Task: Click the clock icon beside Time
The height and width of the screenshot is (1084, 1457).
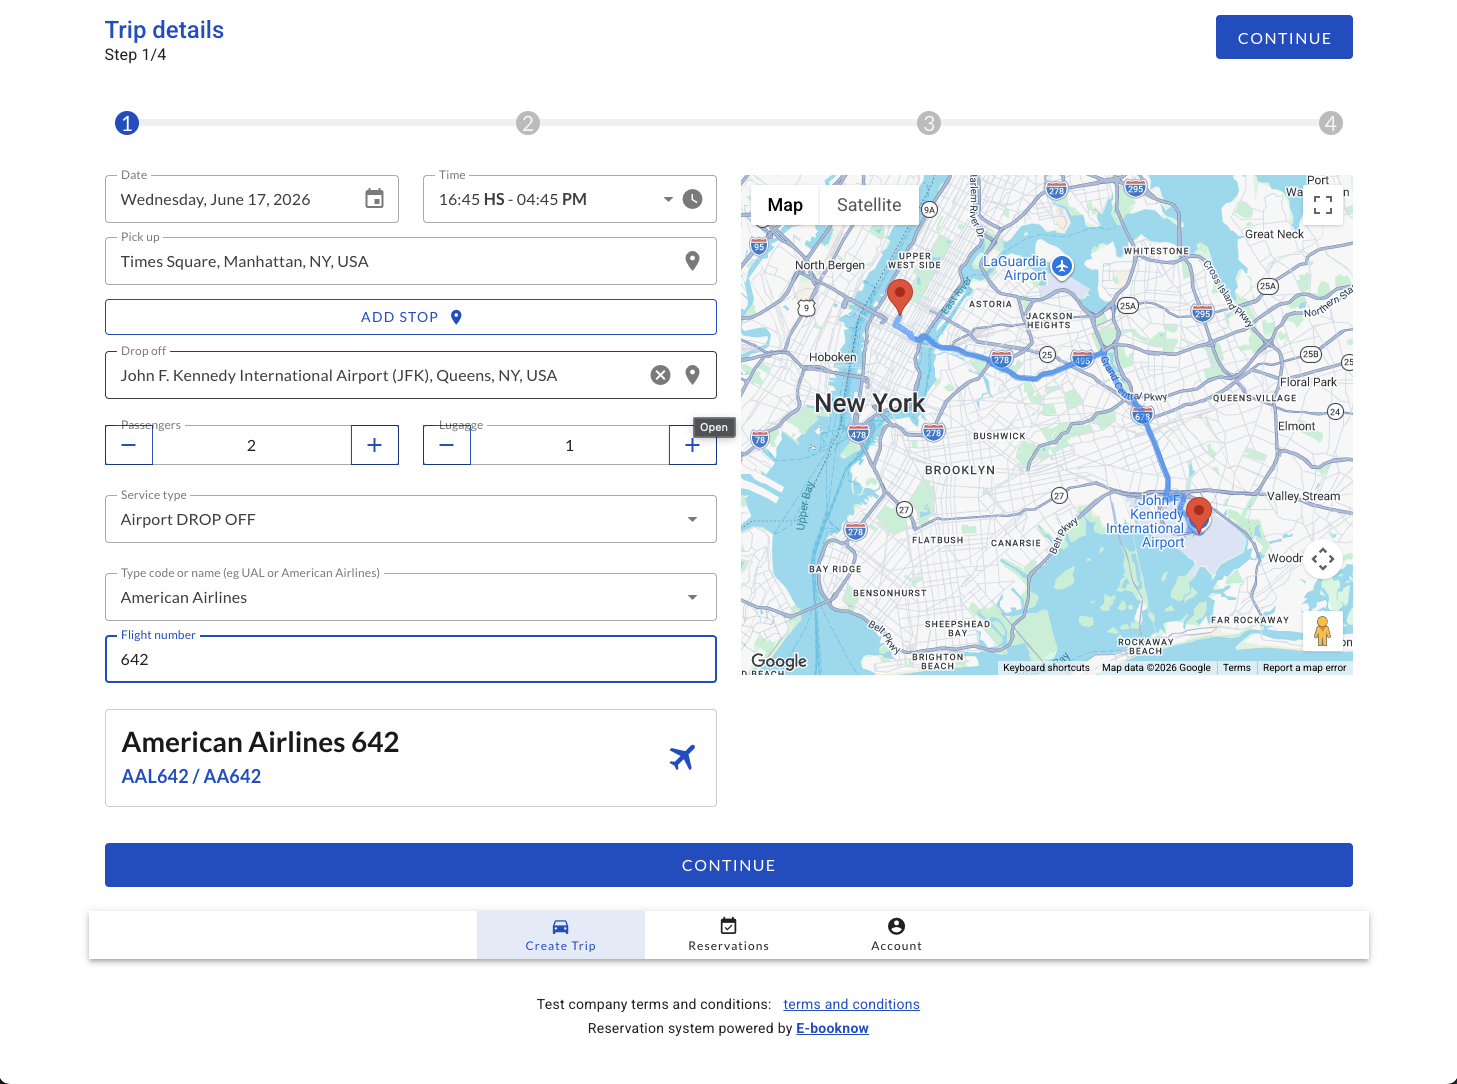Action: [x=692, y=199]
